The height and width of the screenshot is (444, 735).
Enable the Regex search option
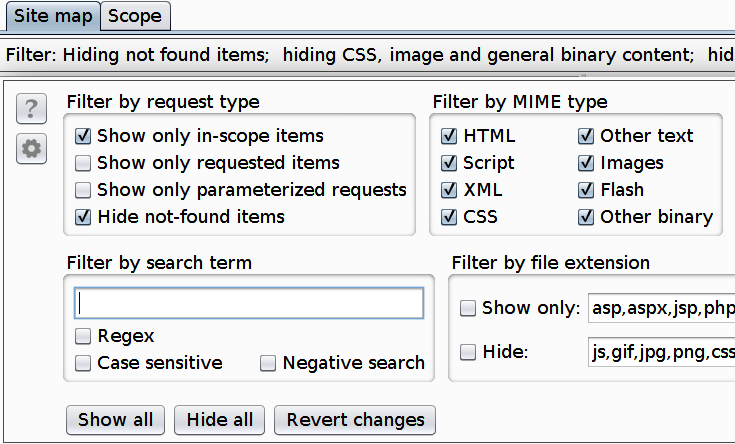pyautogui.click(x=83, y=336)
